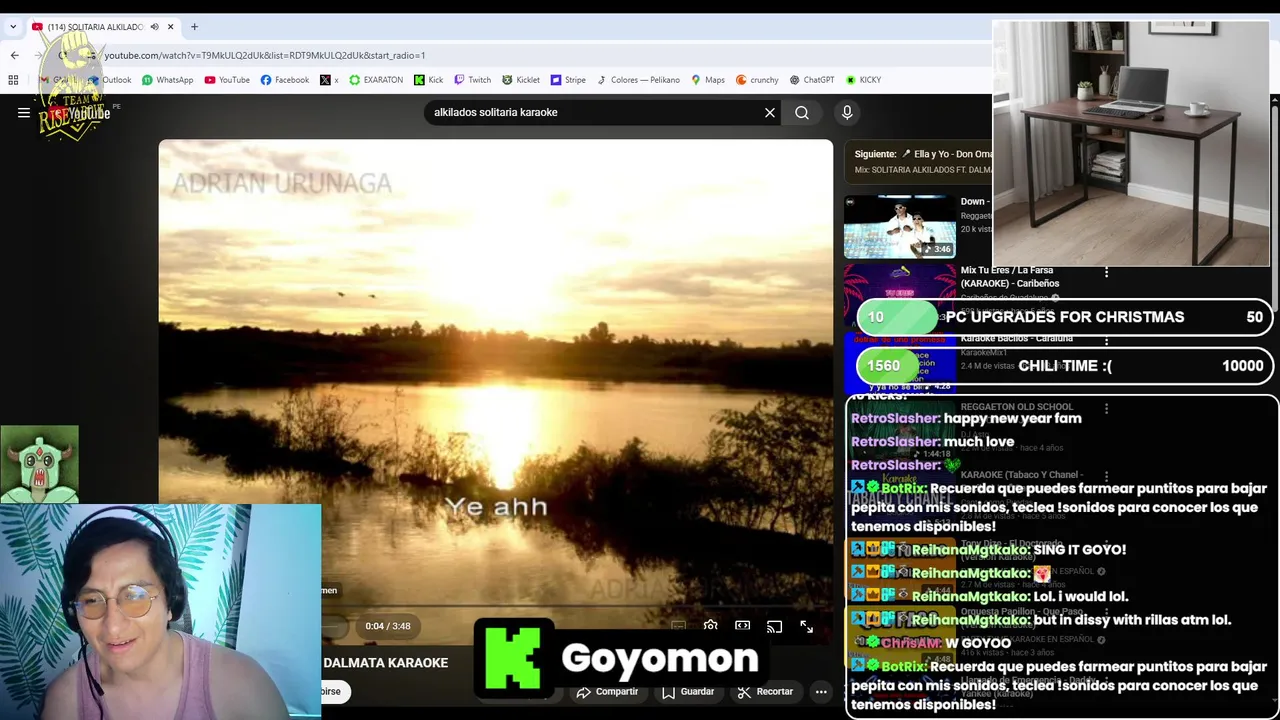Clip the video with Recortar
Viewport: 1280px width, 720px height.
pos(765,691)
